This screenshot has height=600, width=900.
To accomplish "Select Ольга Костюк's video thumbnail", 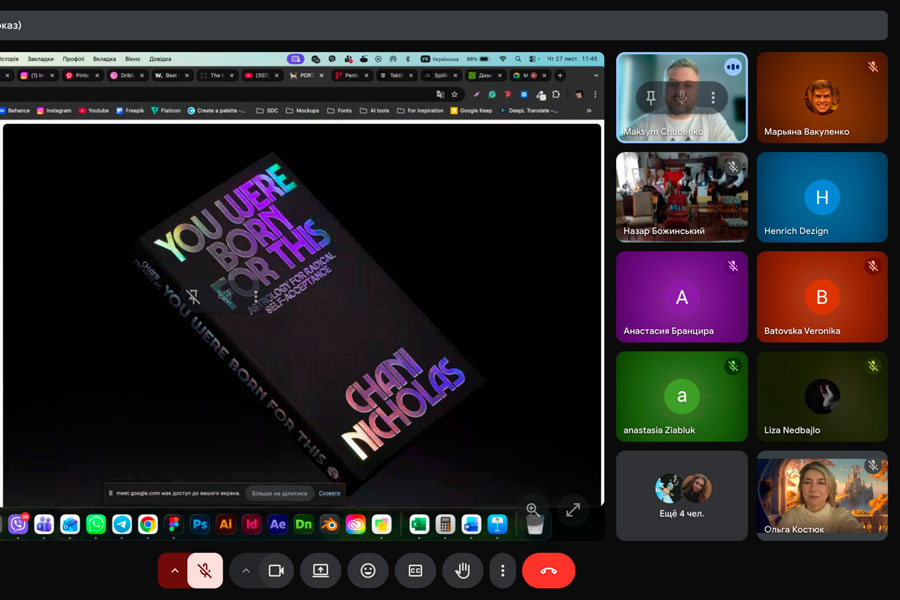I will coord(821,495).
